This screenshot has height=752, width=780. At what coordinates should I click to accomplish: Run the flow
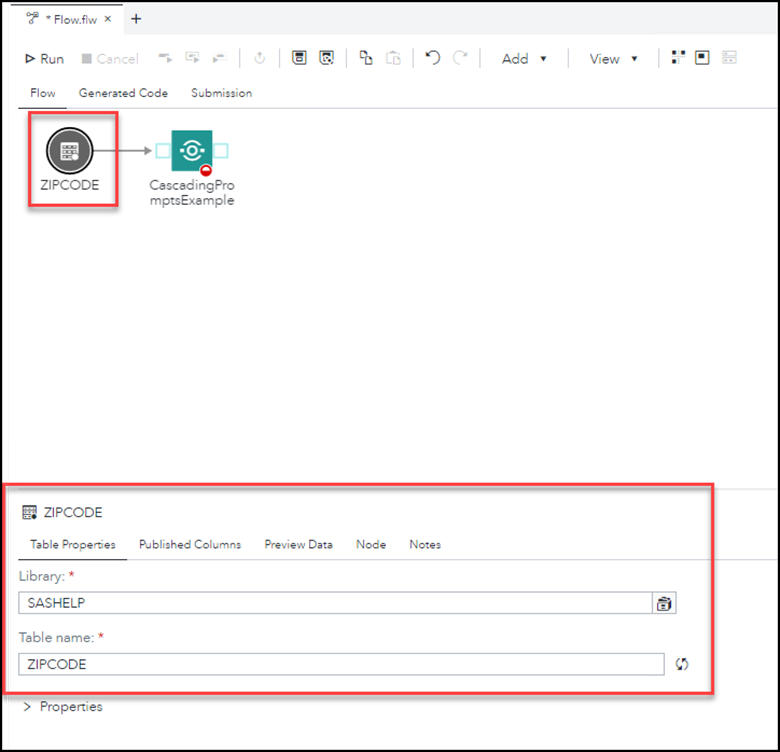coord(44,59)
